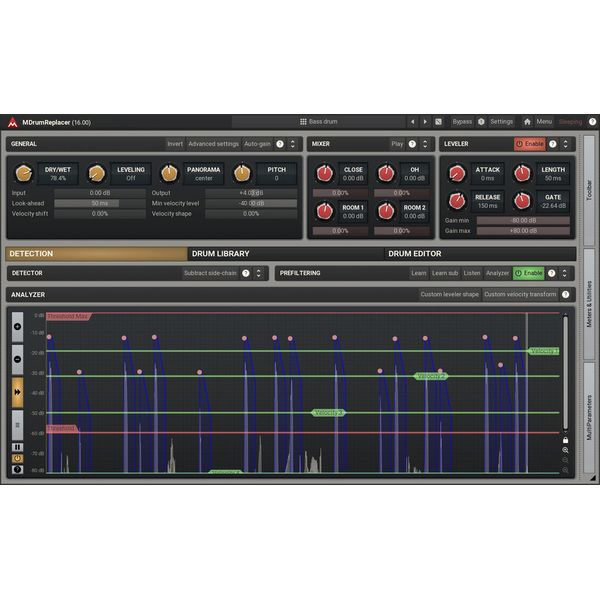
Task: Click the grey grip button in analyzer sidebar
Action: (x=17, y=425)
